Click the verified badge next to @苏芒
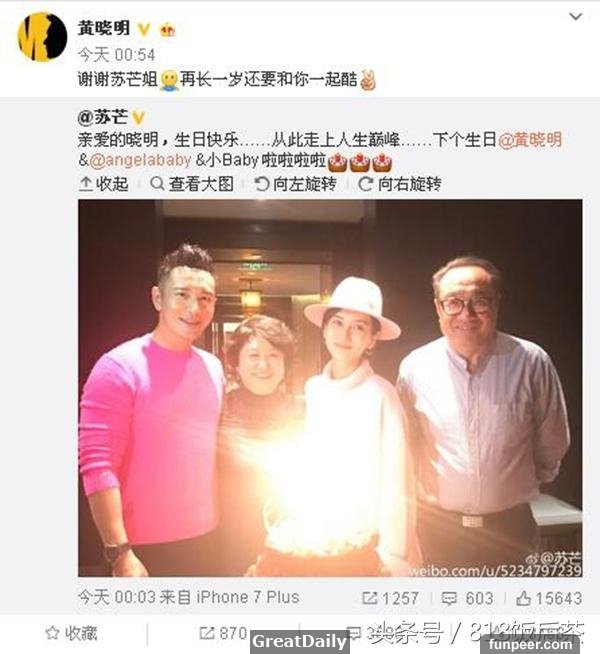The image size is (600, 654). pos(138,118)
